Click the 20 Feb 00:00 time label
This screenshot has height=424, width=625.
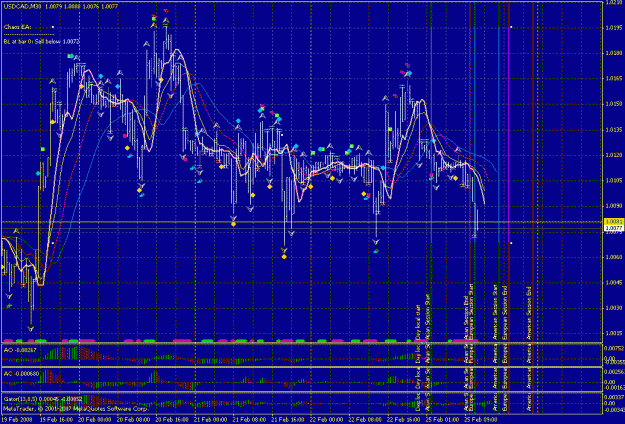[x=94, y=419]
